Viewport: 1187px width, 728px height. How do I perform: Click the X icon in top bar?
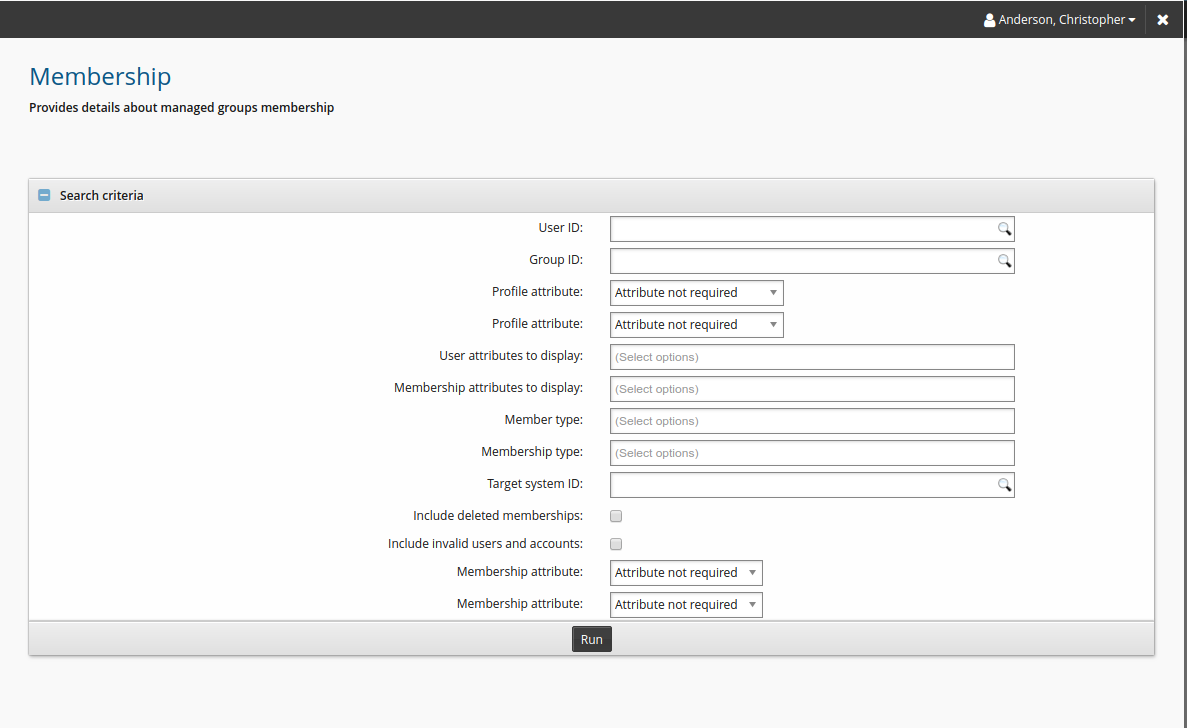pos(1163,20)
